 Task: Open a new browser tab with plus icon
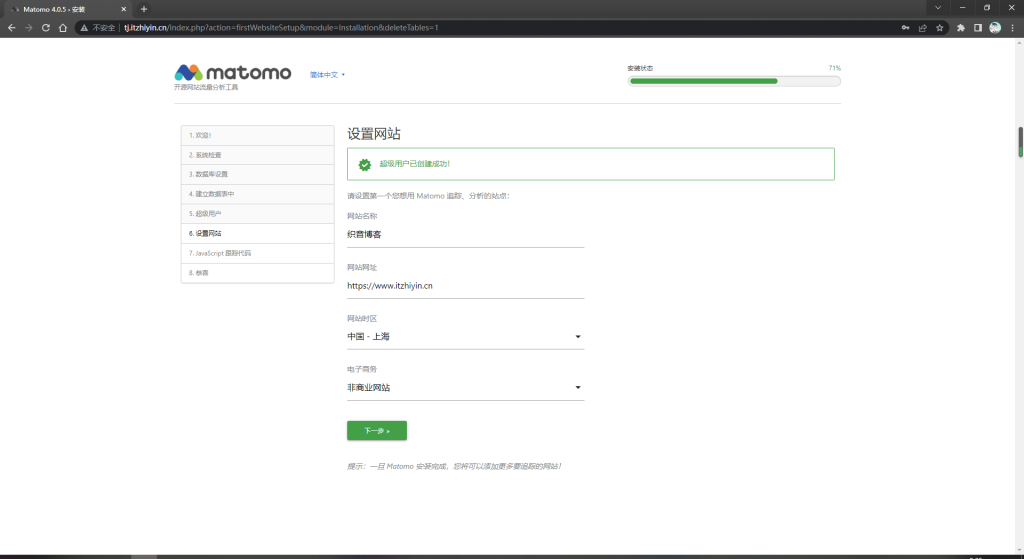pyautogui.click(x=143, y=9)
